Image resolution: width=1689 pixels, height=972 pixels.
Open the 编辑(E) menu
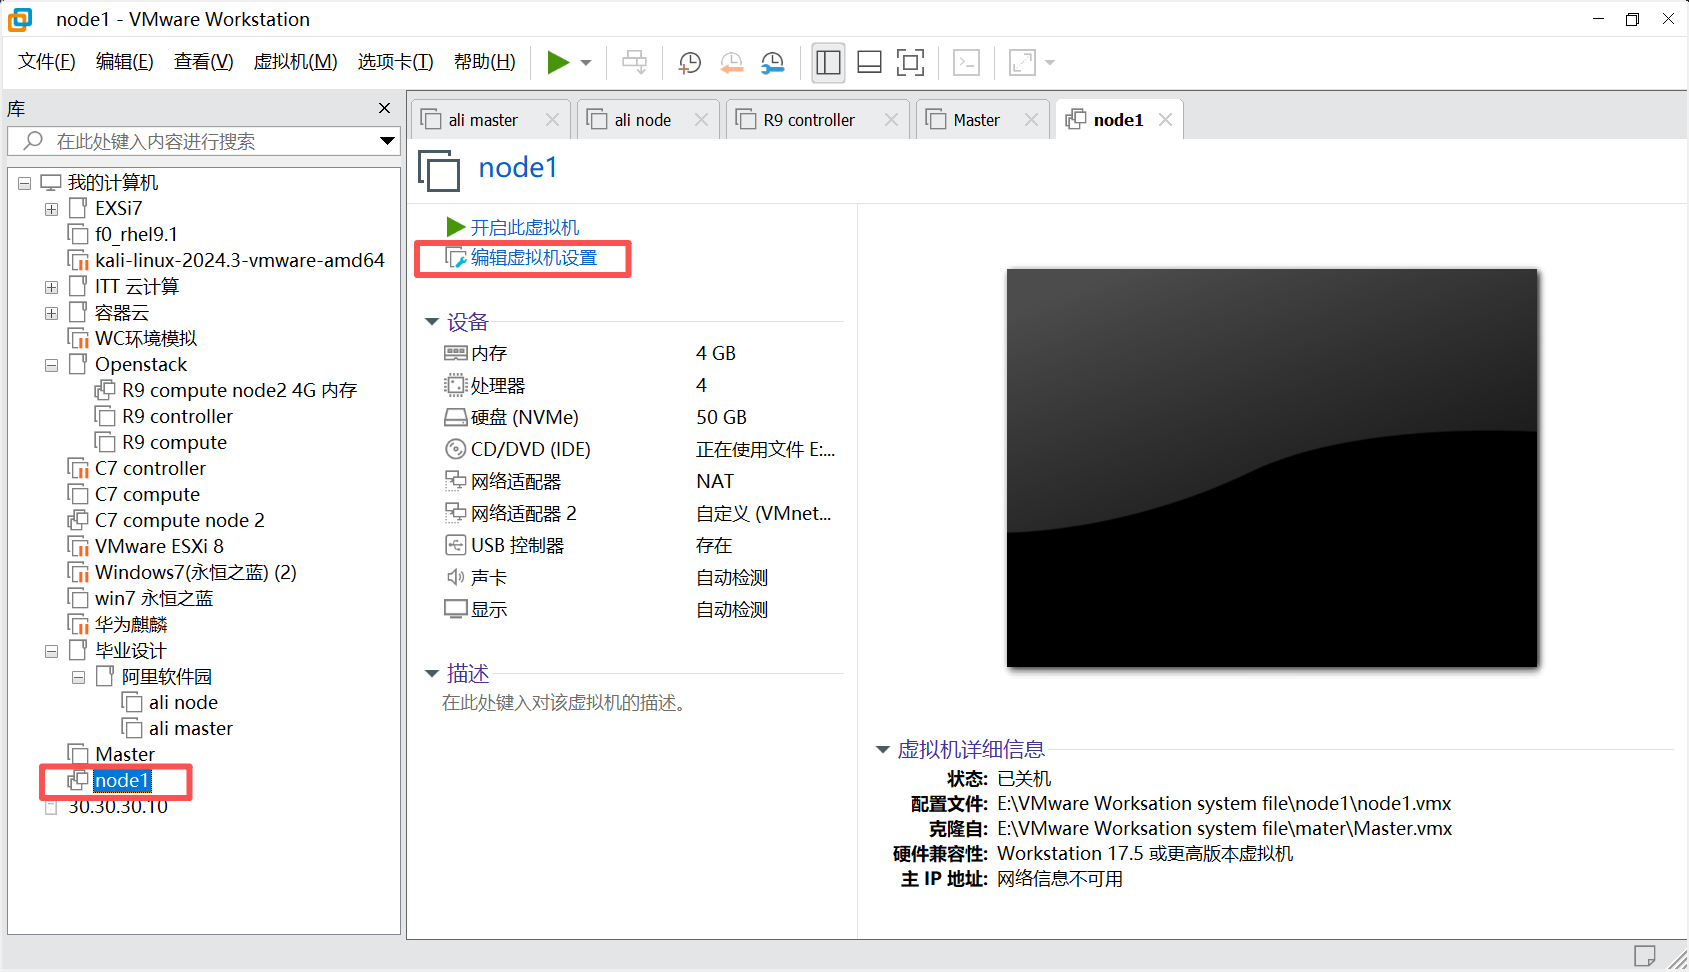[x=125, y=62]
